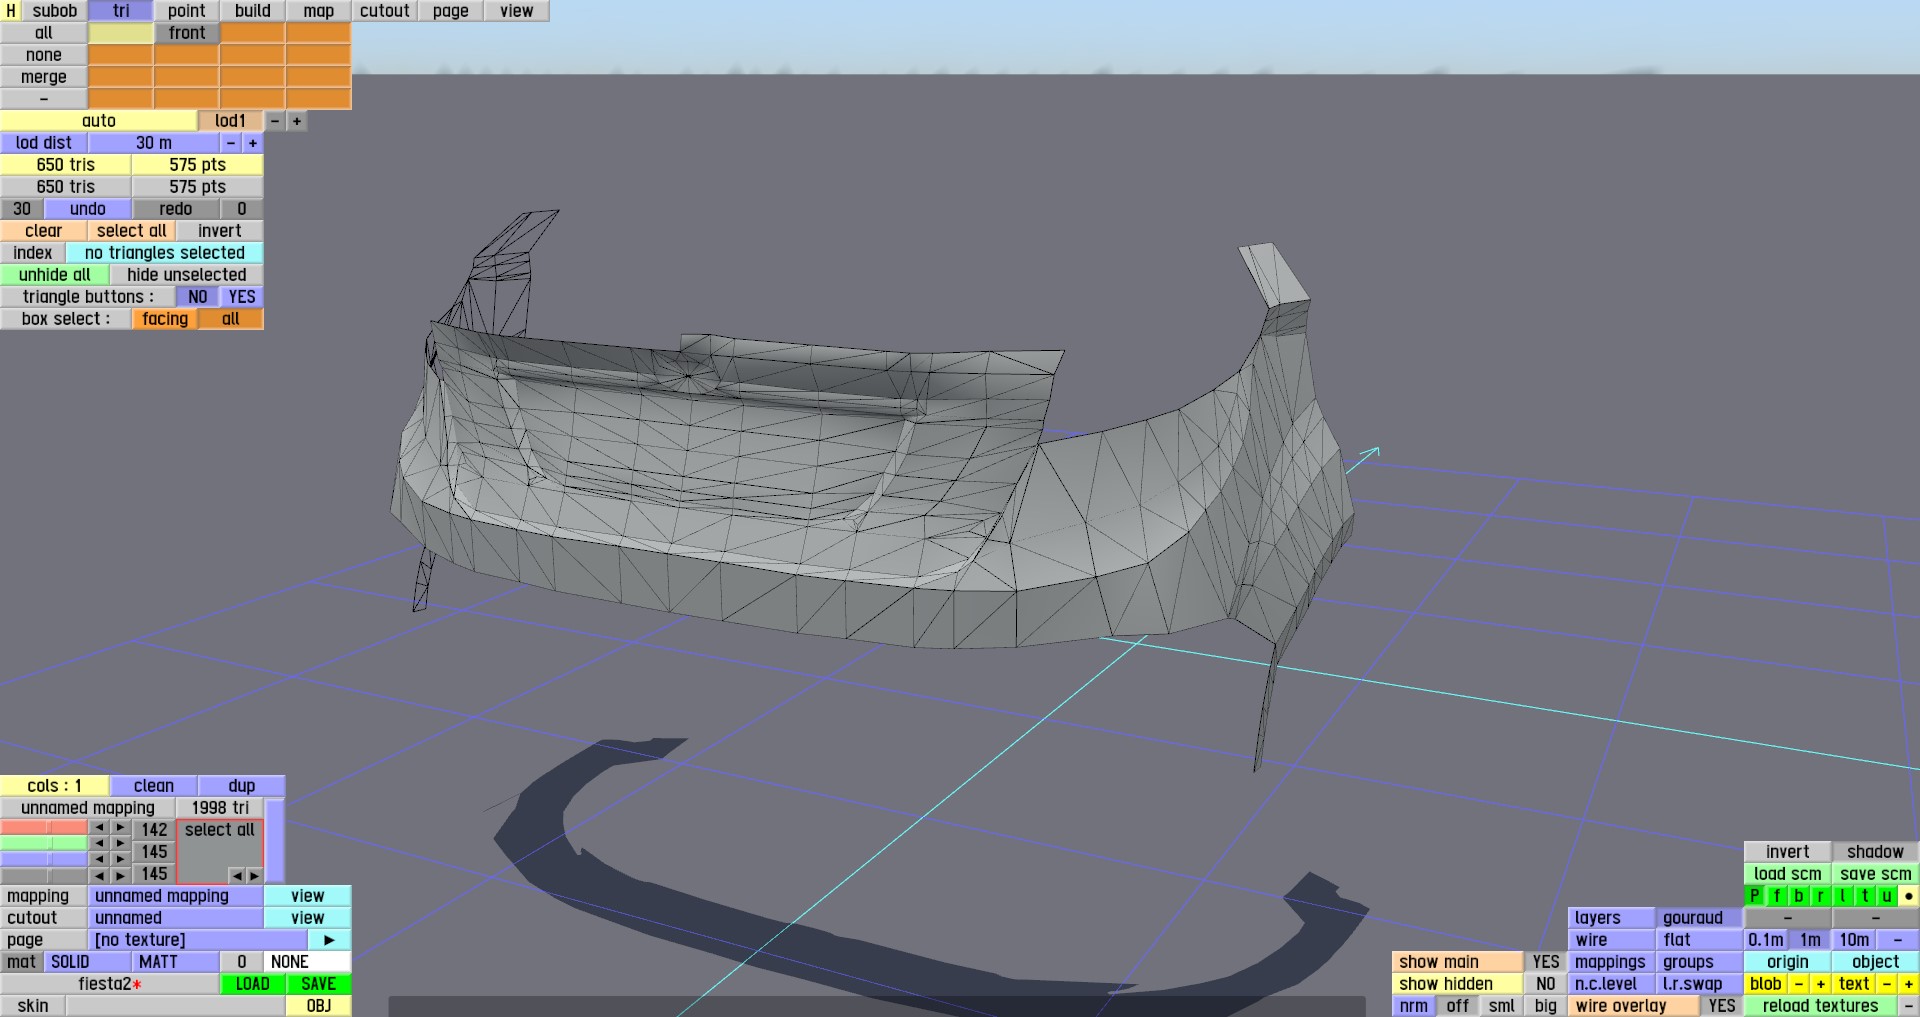Clear the triangle selection

coord(44,231)
